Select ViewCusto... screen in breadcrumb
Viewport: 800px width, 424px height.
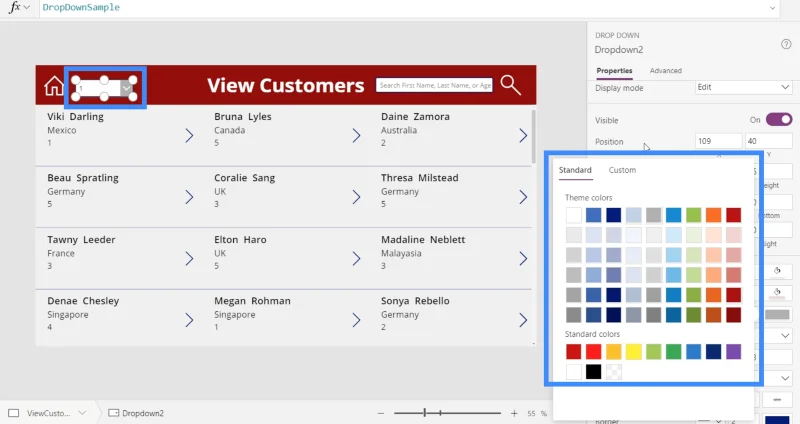(47, 413)
